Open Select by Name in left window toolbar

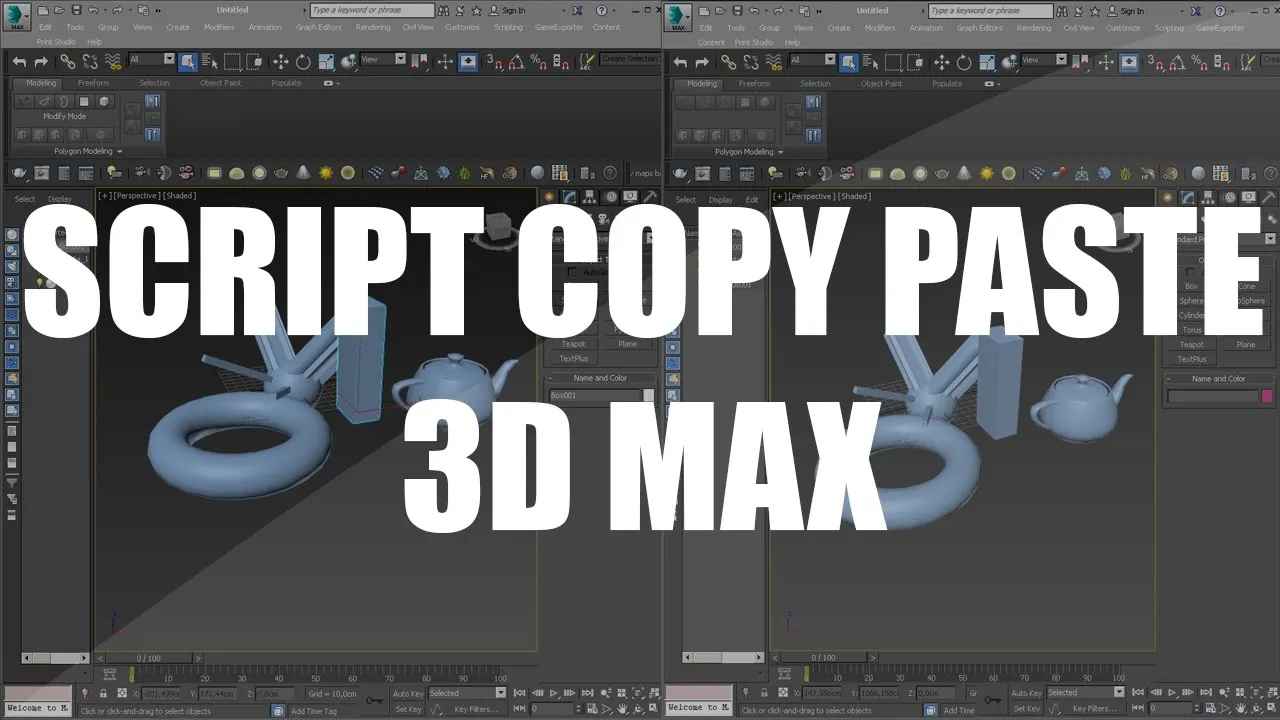(x=210, y=62)
